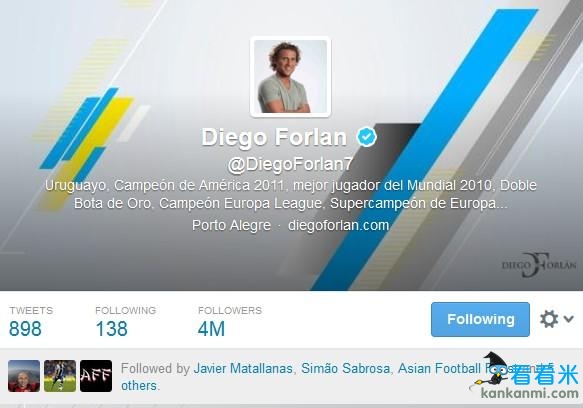Click the AFF logo avatar icon
The height and width of the screenshot is (408, 583).
[x=96, y=376]
